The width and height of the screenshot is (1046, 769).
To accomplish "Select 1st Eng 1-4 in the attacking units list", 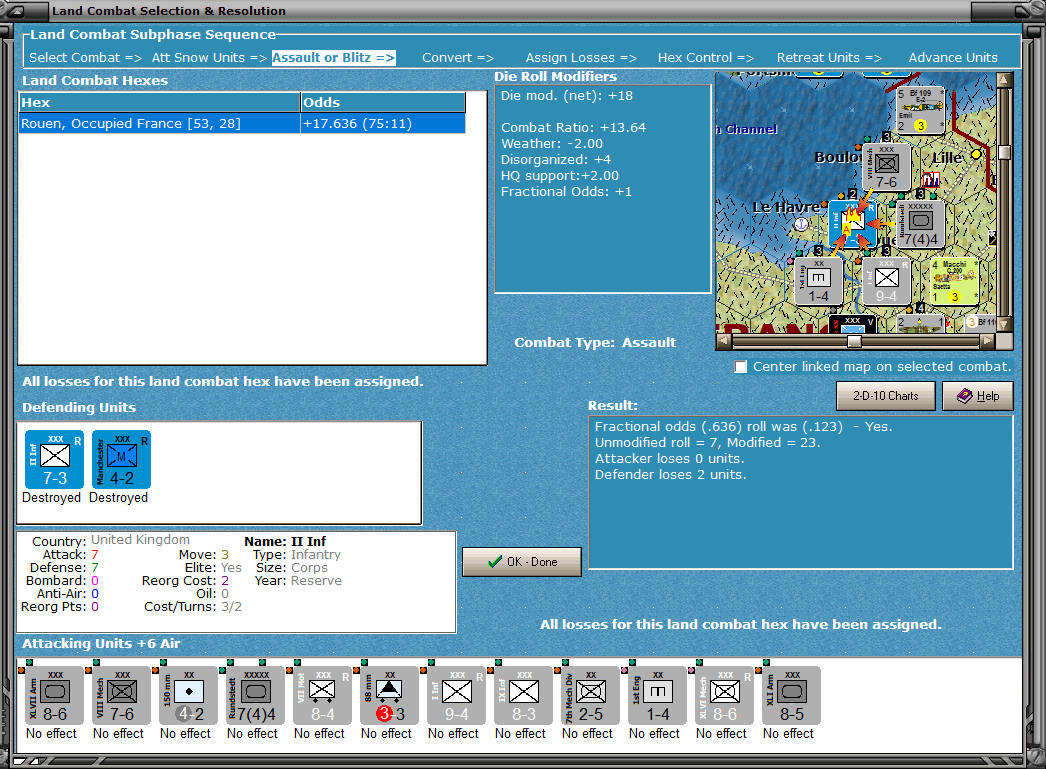I will point(658,696).
